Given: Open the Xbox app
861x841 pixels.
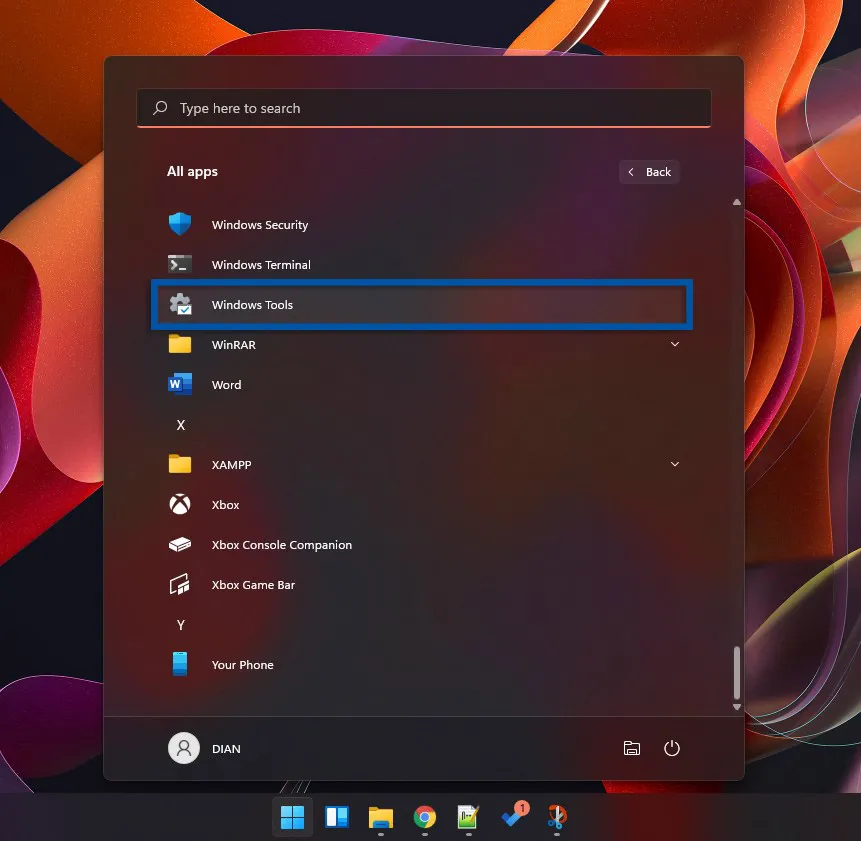Looking at the screenshot, I should (x=225, y=504).
